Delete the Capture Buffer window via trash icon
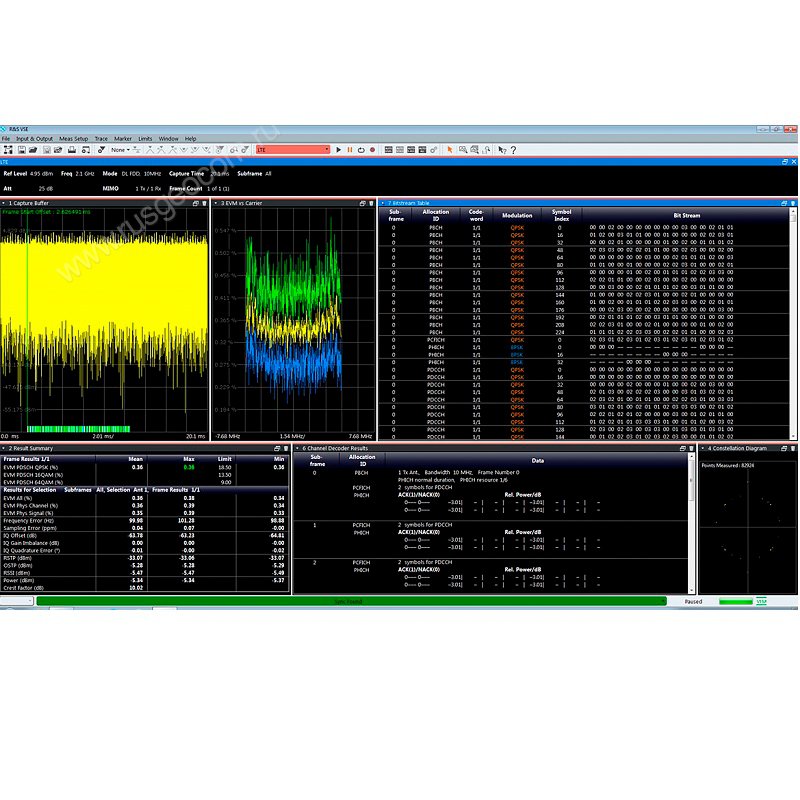800x800 pixels. pyautogui.click(x=205, y=203)
